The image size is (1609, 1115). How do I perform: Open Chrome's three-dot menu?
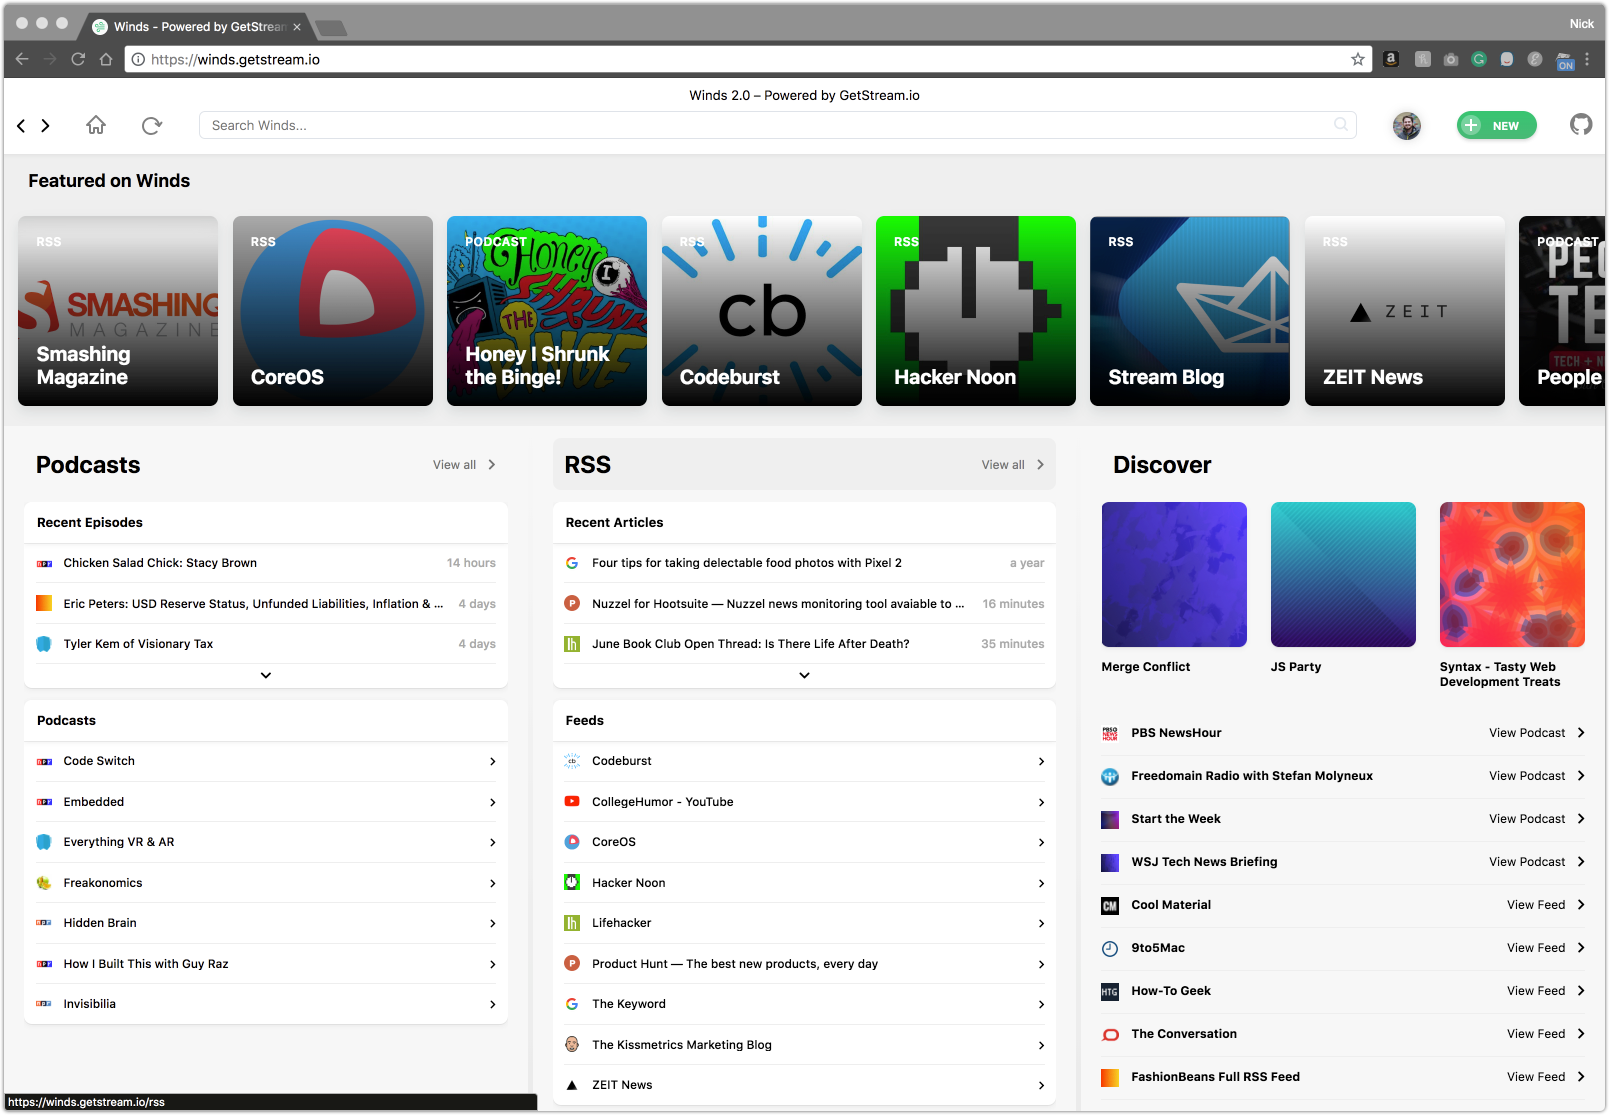tap(1587, 60)
